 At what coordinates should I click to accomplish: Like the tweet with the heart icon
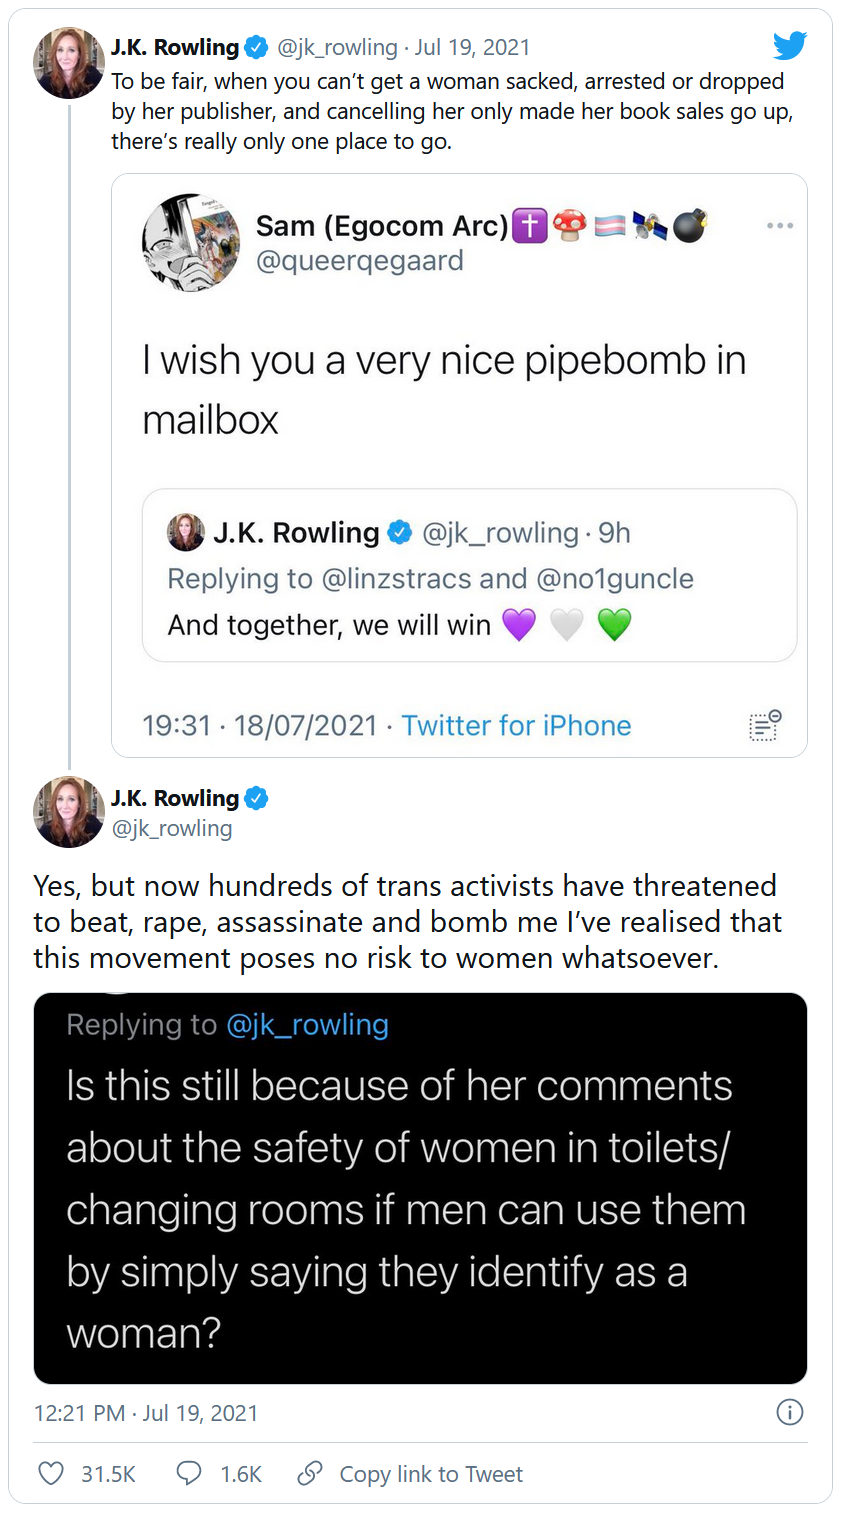pyautogui.click(x=50, y=1473)
